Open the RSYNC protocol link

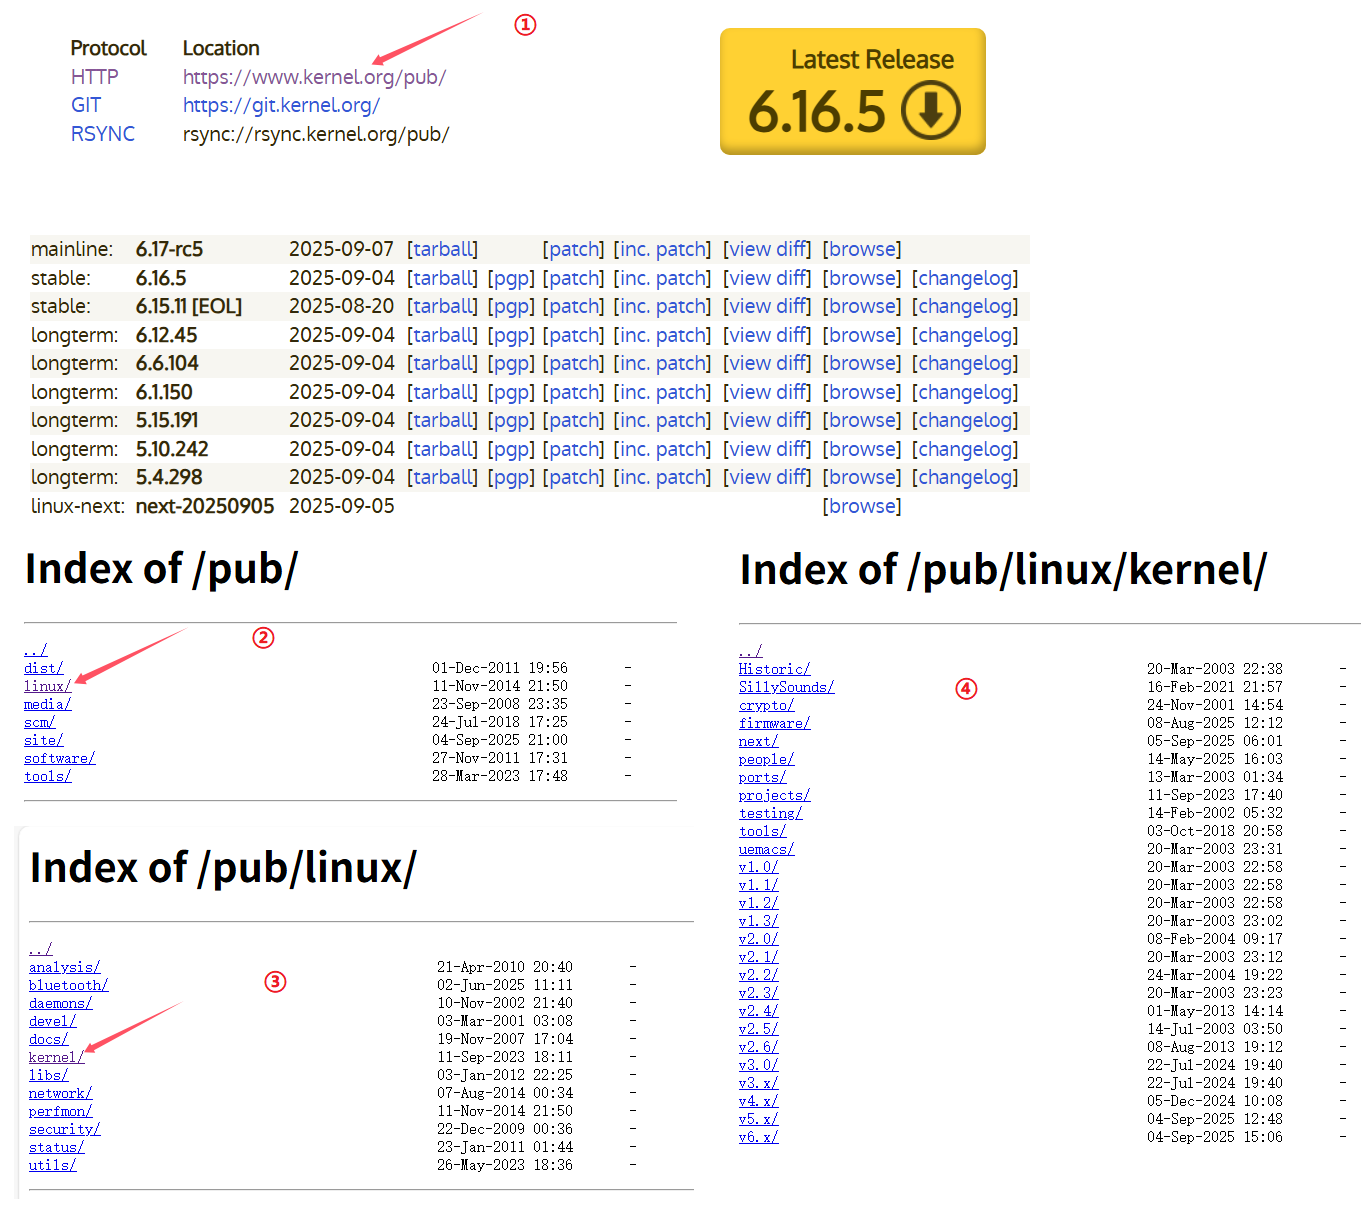coord(103,134)
